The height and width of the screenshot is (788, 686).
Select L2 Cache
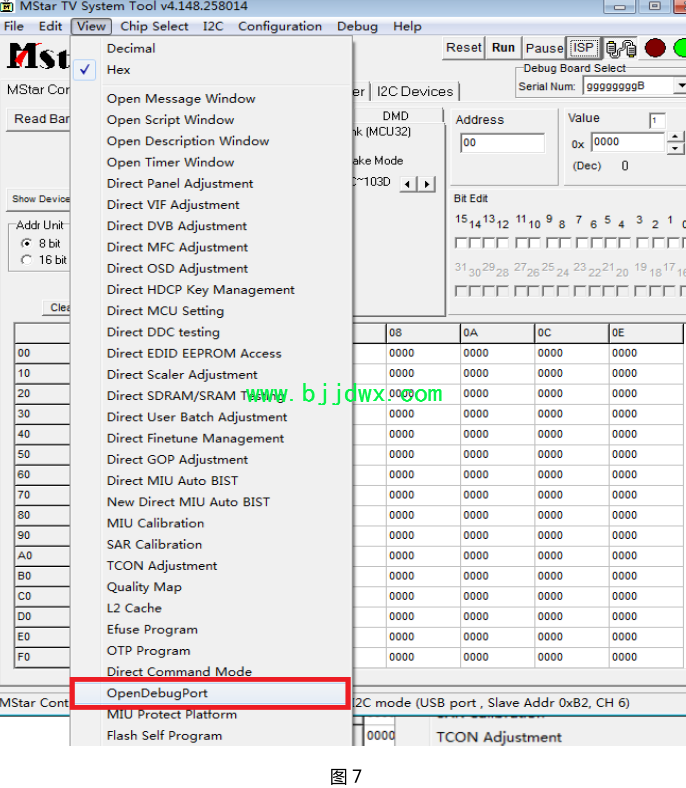[x=211, y=608]
